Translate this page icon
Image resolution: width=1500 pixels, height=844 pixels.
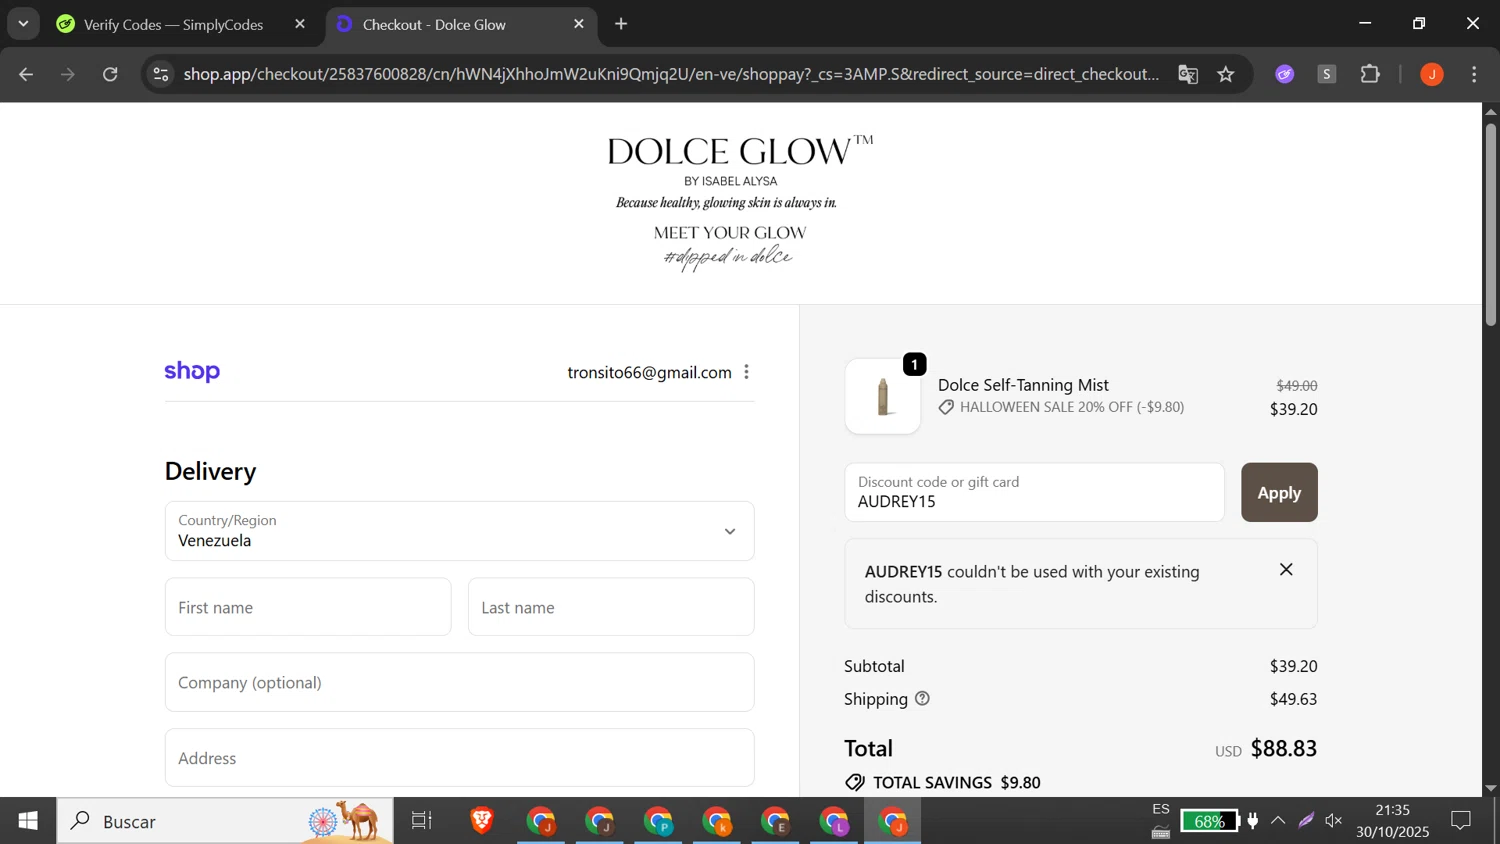tap(1188, 74)
